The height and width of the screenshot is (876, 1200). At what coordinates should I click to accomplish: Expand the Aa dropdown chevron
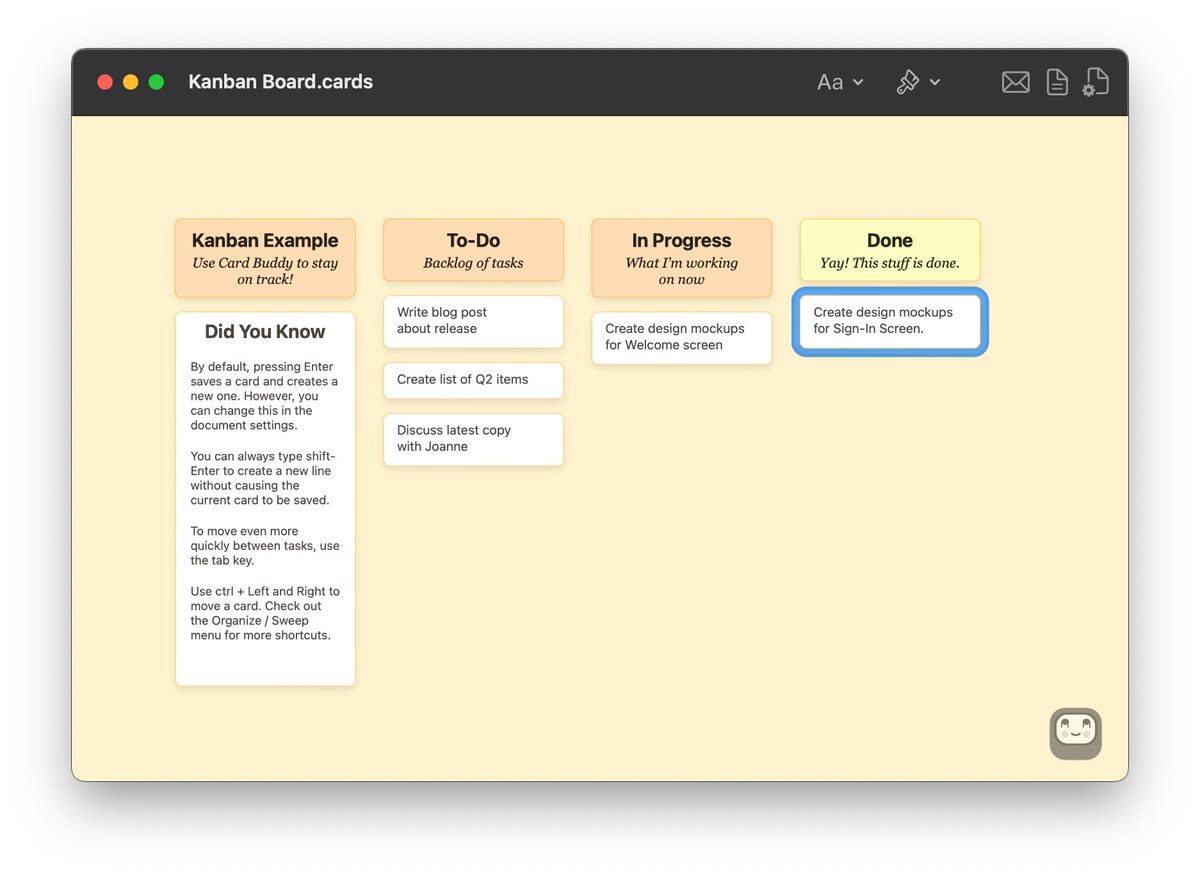(858, 82)
